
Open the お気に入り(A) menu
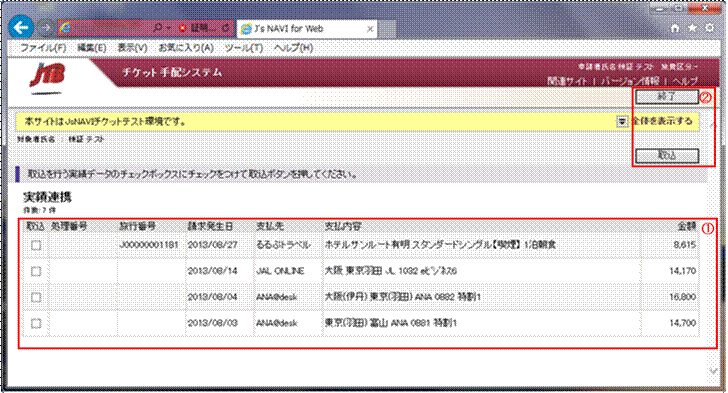coord(186,47)
